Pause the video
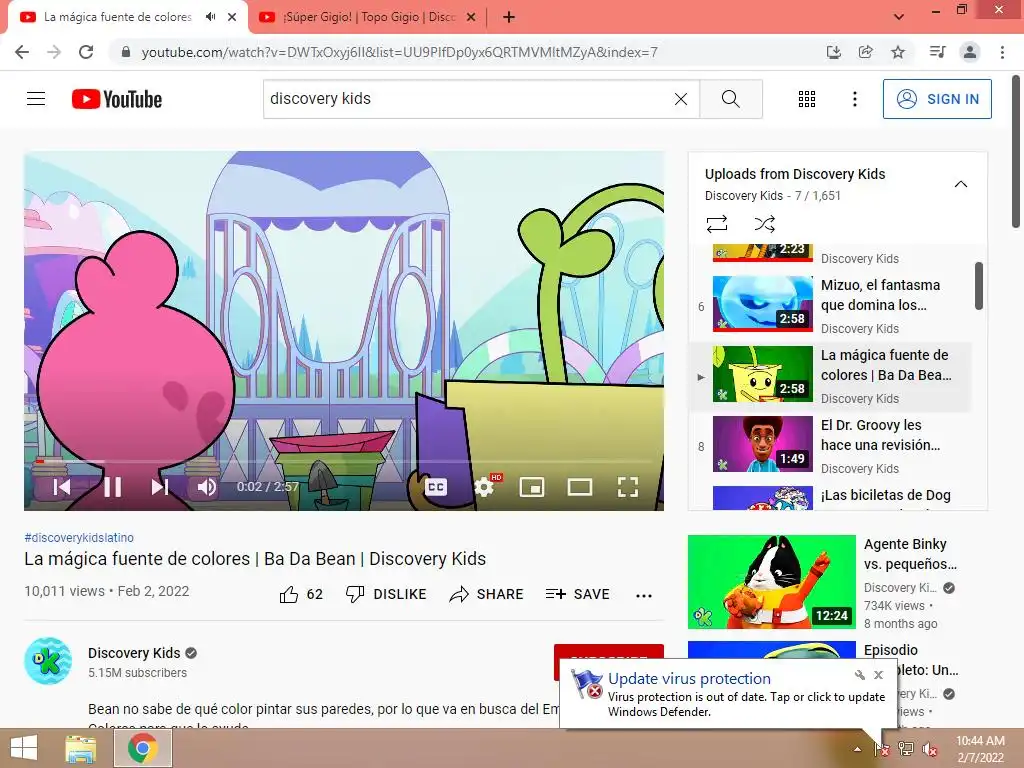1024x768 pixels. click(x=112, y=487)
